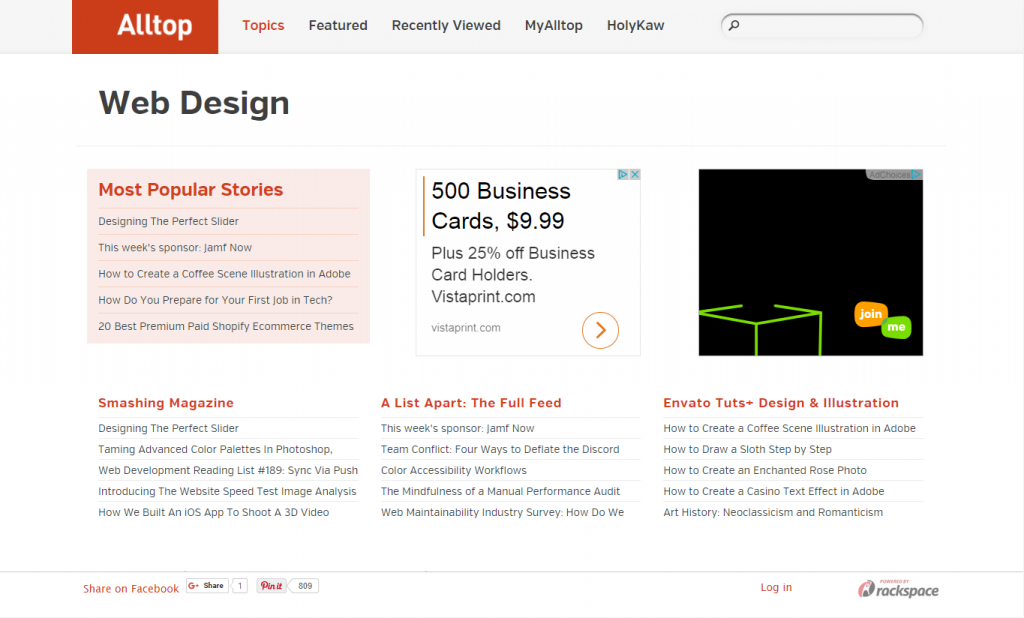Click the 500 Business Cards ad headline
Image resolution: width=1024 pixels, height=618 pixels.
coord(501,206)
